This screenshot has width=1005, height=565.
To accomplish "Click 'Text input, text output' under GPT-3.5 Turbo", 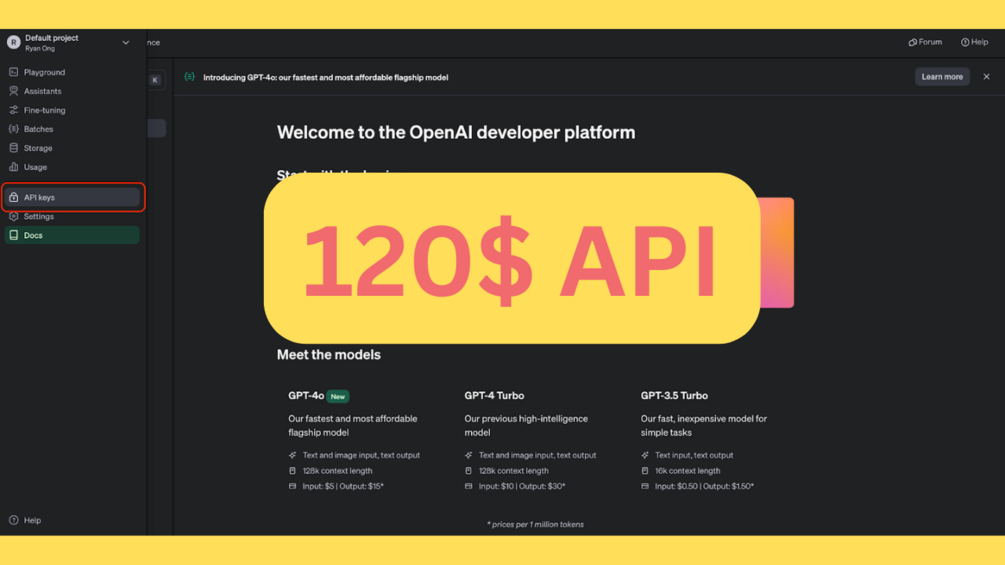I will (694, 455).
